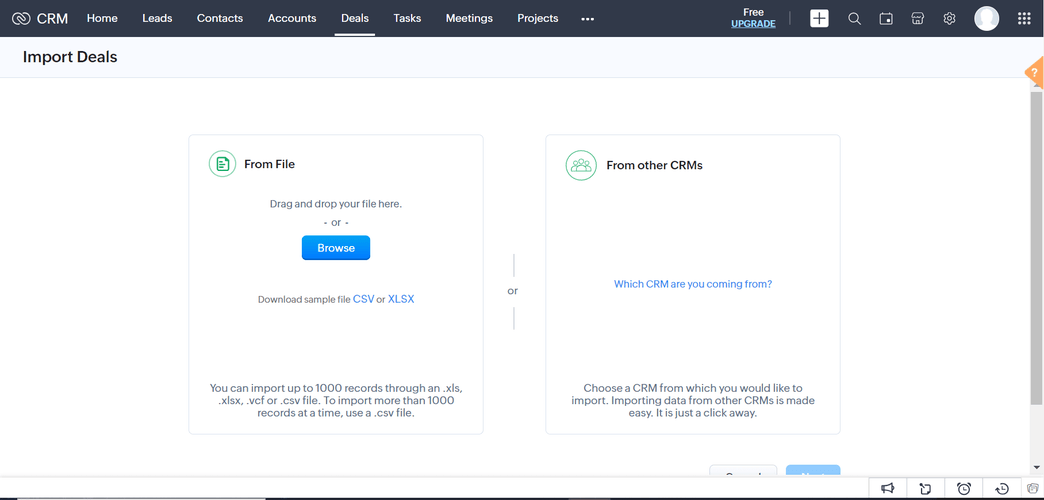Open the search magnifier icon
The height and width of the screenshot is (500, 1044).
[854, 19]
